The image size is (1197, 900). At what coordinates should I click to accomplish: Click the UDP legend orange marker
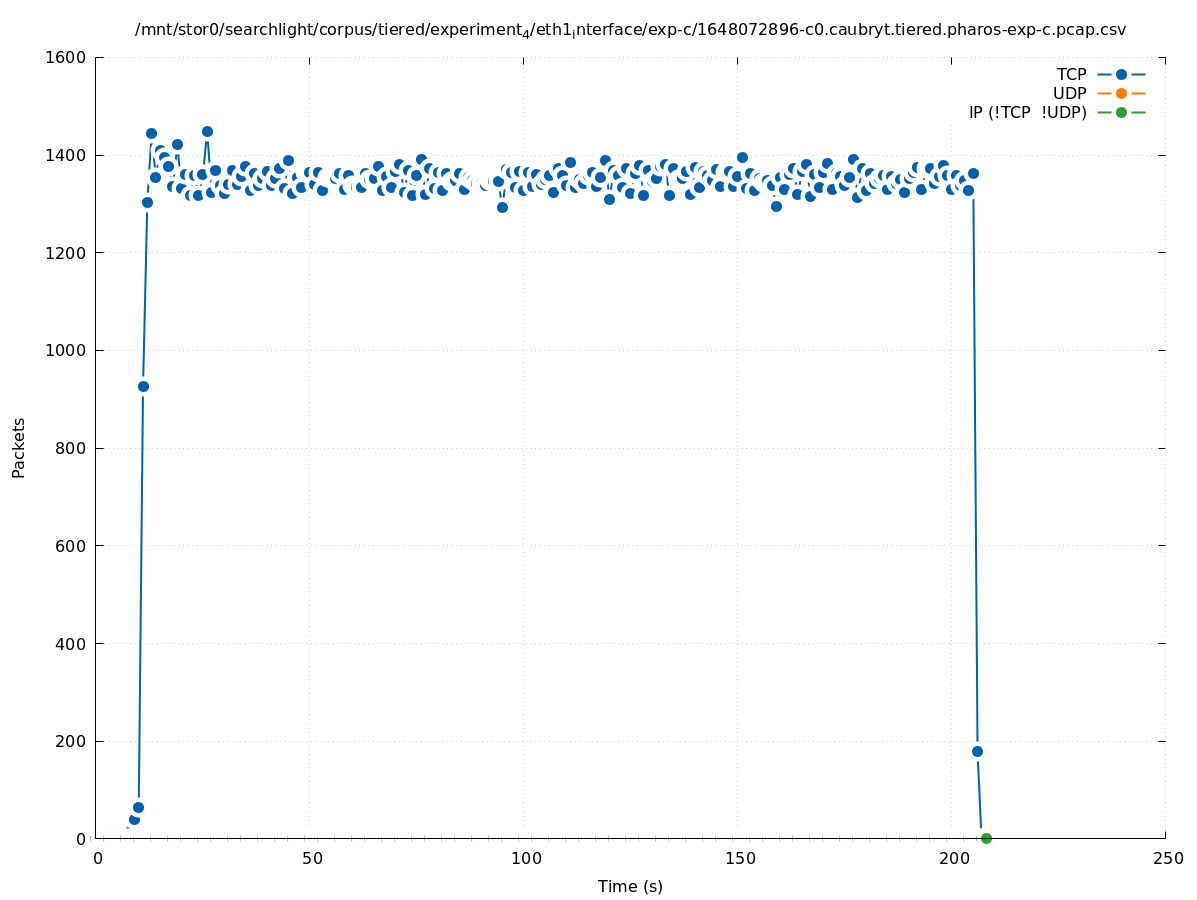pos(1121,94)
